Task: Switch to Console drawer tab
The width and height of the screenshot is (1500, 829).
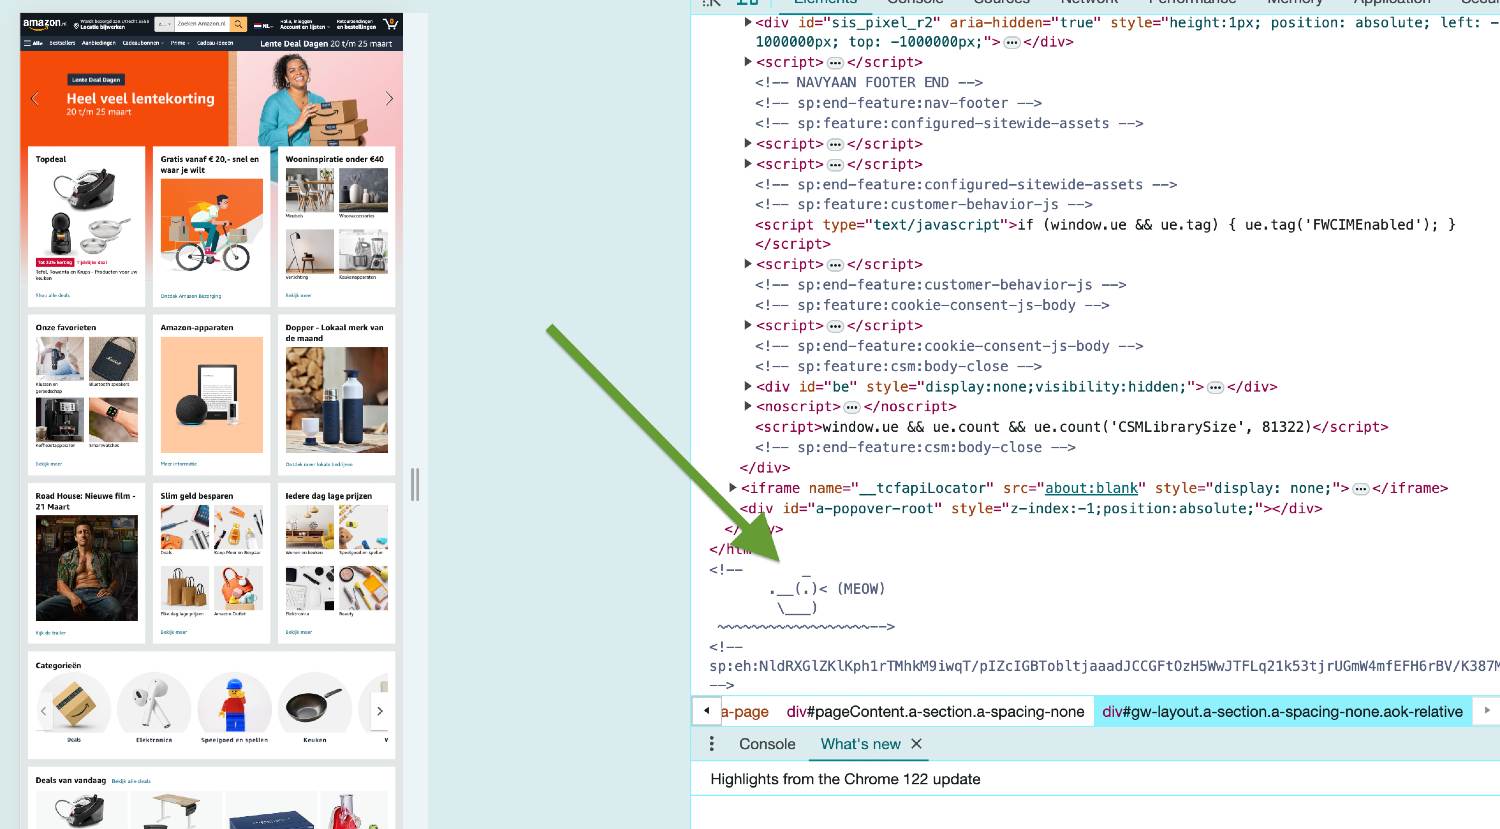Action: tap(767, 744)
